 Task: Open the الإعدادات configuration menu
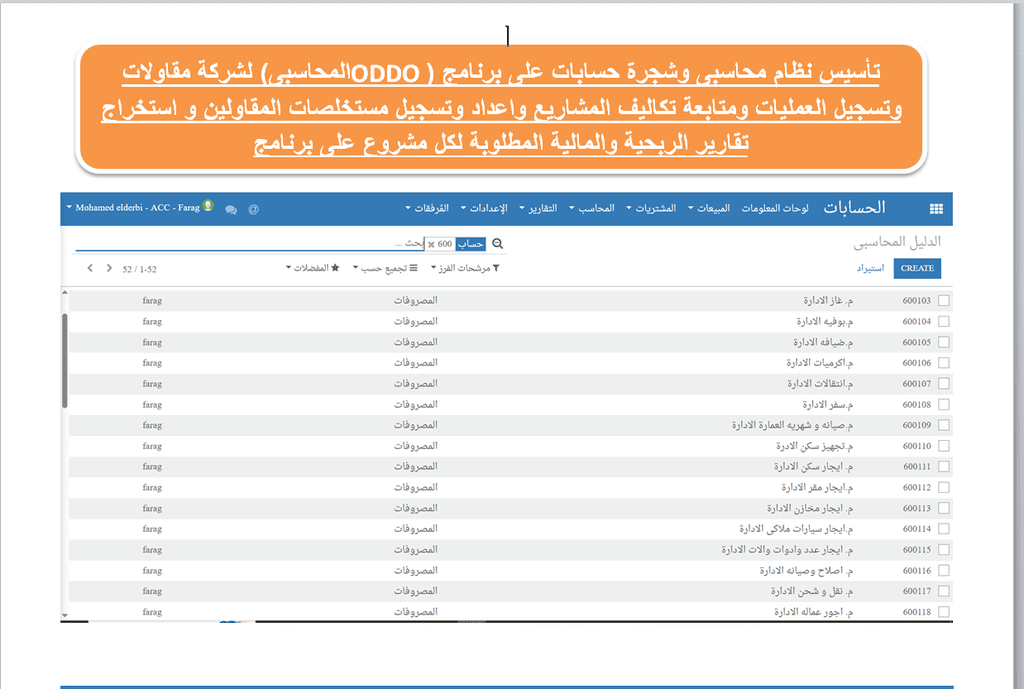pyautogui.click(x=484, y=208)
